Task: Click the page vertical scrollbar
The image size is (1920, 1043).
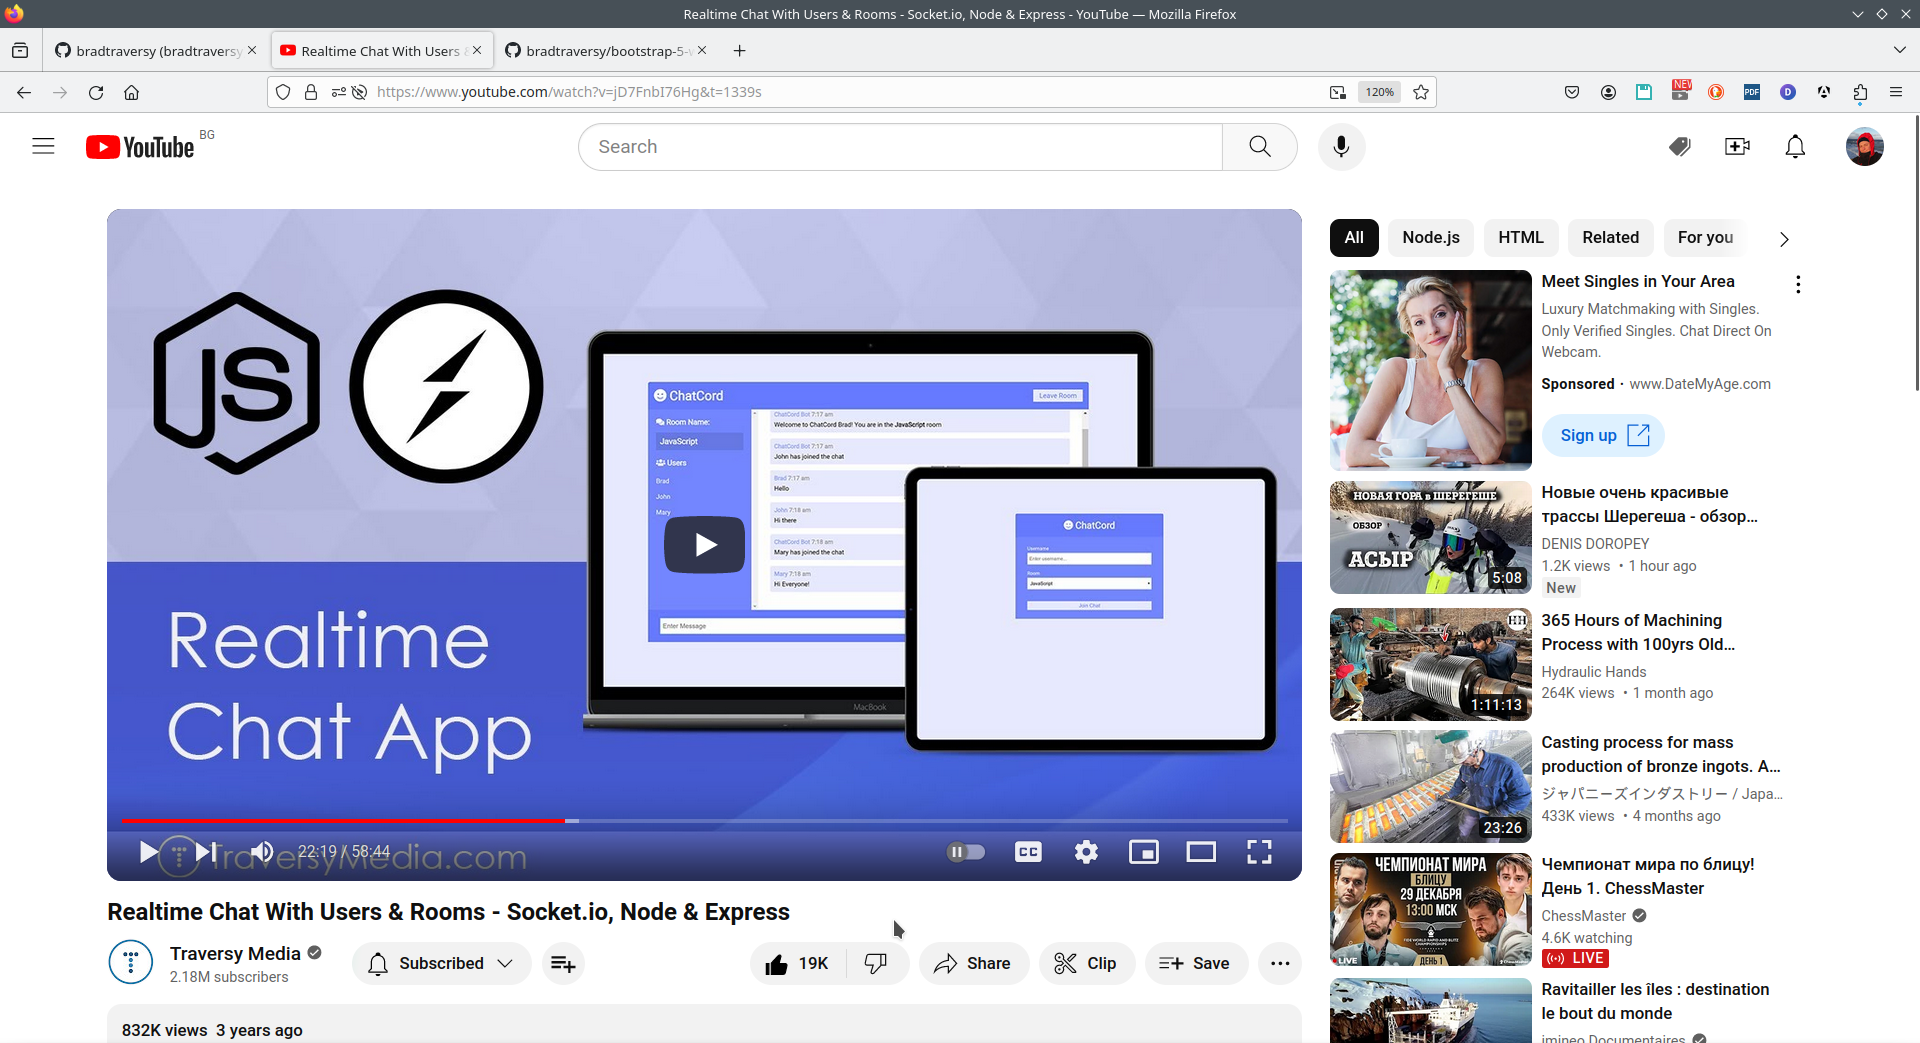Action: click(x=1915, y=254)
